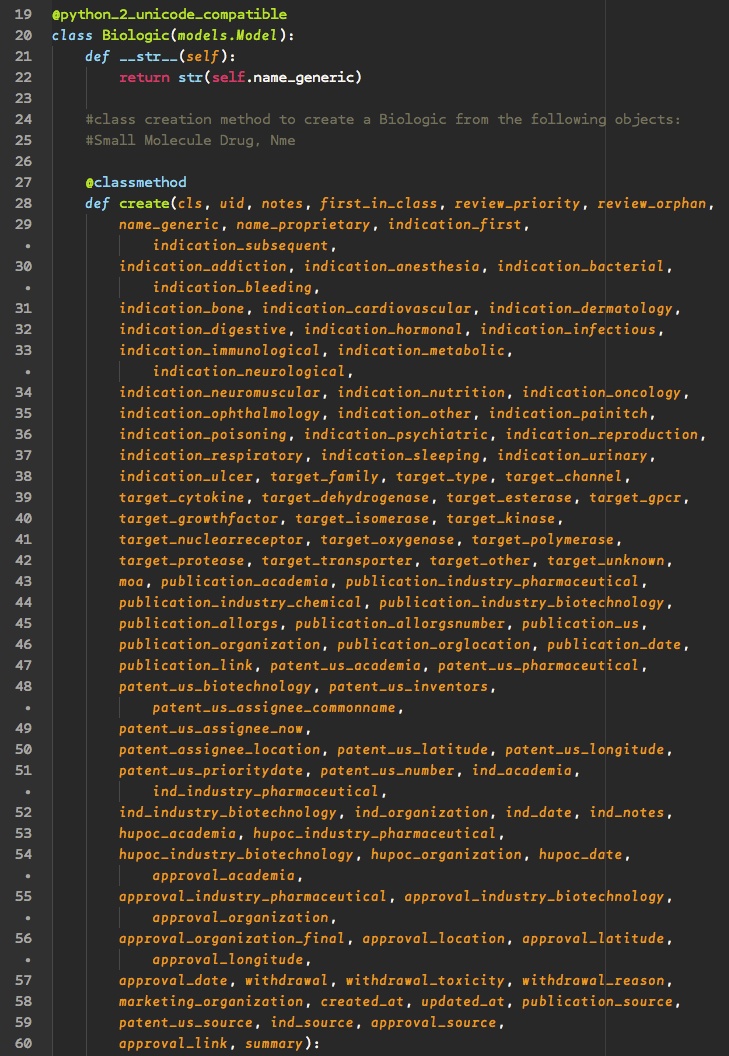The height and width of the screenshot is (1056, 729).
Task: Click the patent_us_latitude parameter
Action: 412,749
